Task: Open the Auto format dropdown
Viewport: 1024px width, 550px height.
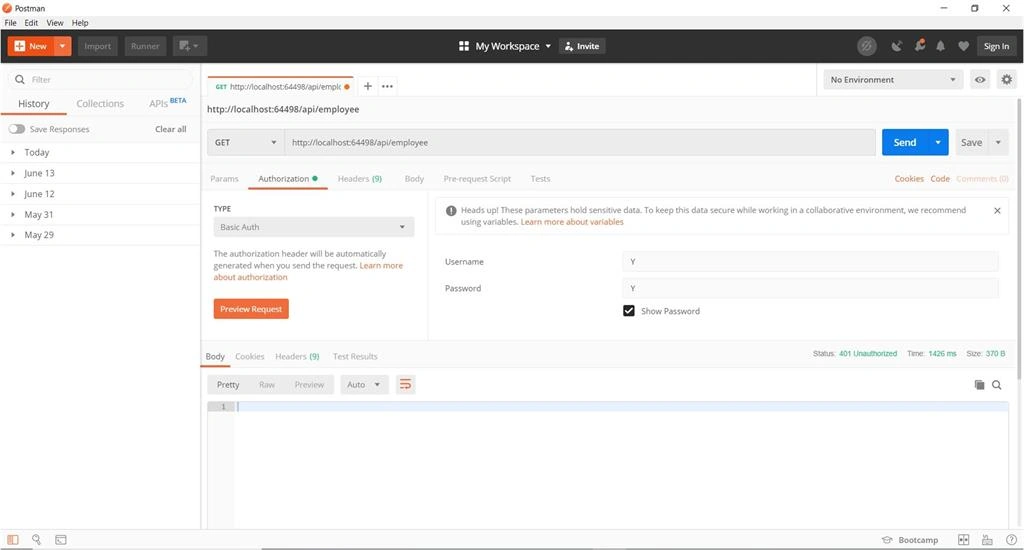Action: (364, 385)
